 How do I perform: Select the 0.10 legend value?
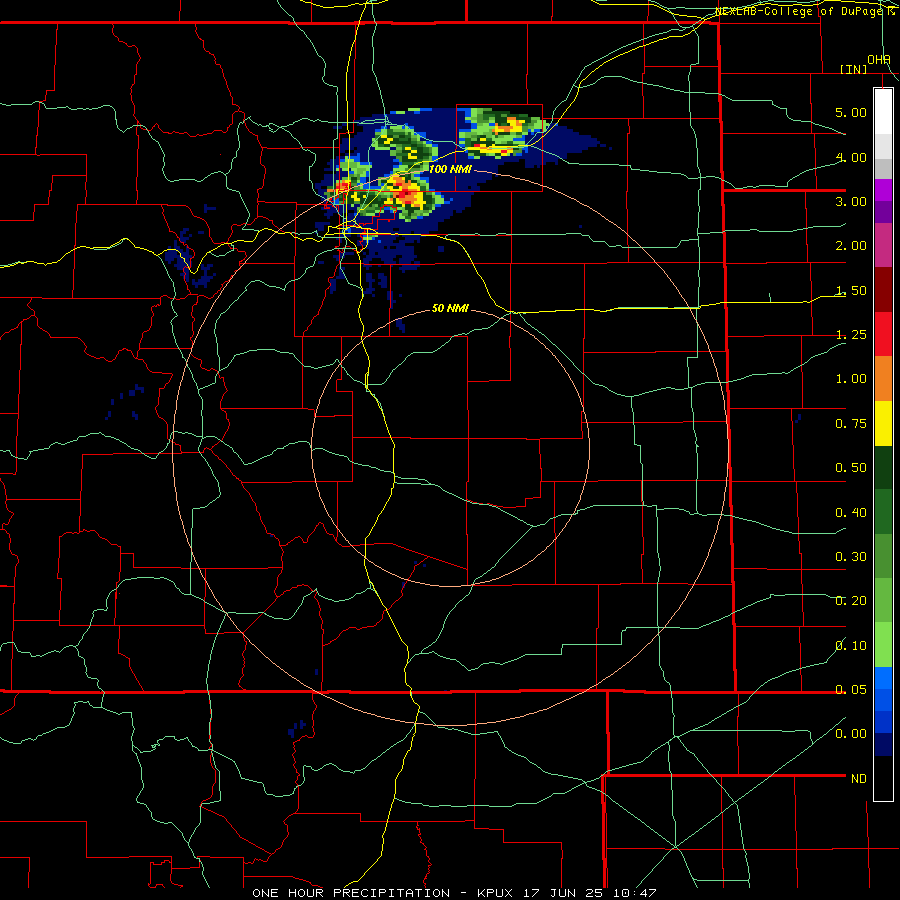tap(851, 646)
